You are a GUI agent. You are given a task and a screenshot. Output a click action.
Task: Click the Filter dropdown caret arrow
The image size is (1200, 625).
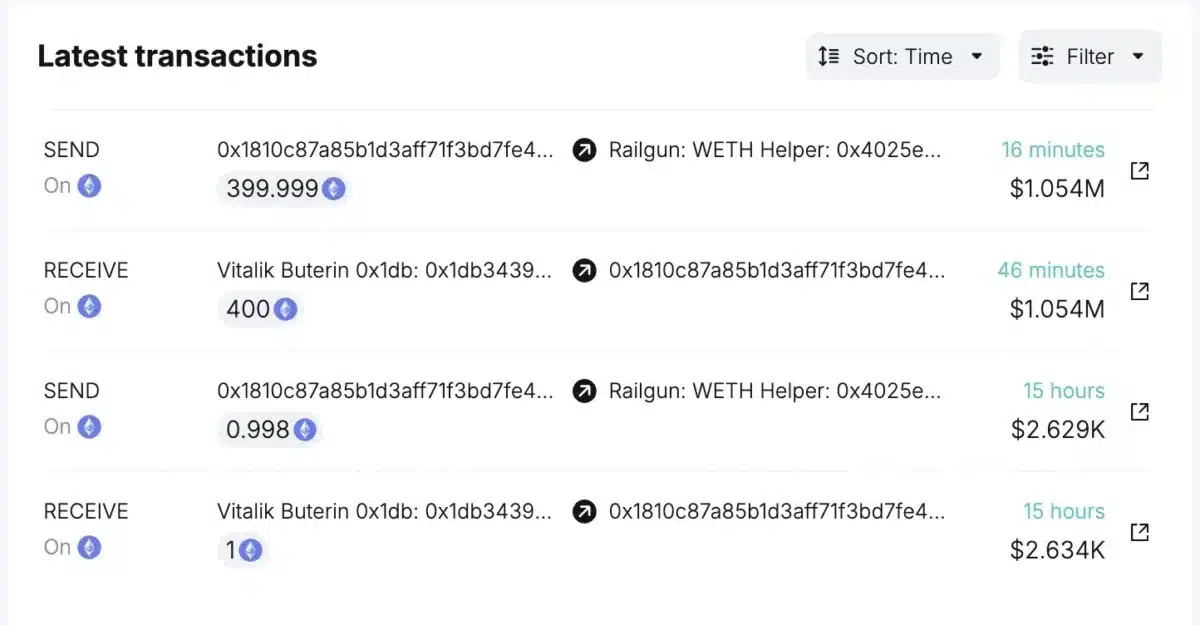(1138, 57)
